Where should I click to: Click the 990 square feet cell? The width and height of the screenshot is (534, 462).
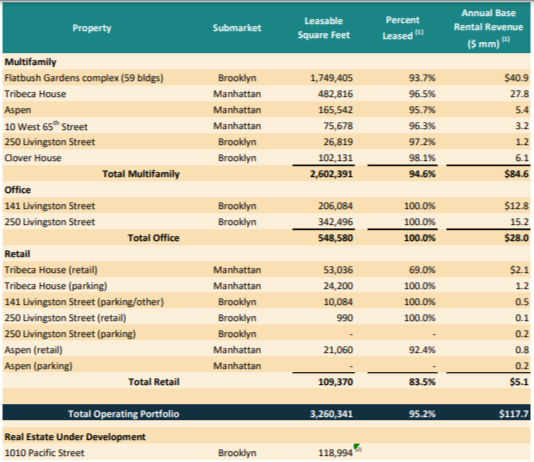(345, 318)
